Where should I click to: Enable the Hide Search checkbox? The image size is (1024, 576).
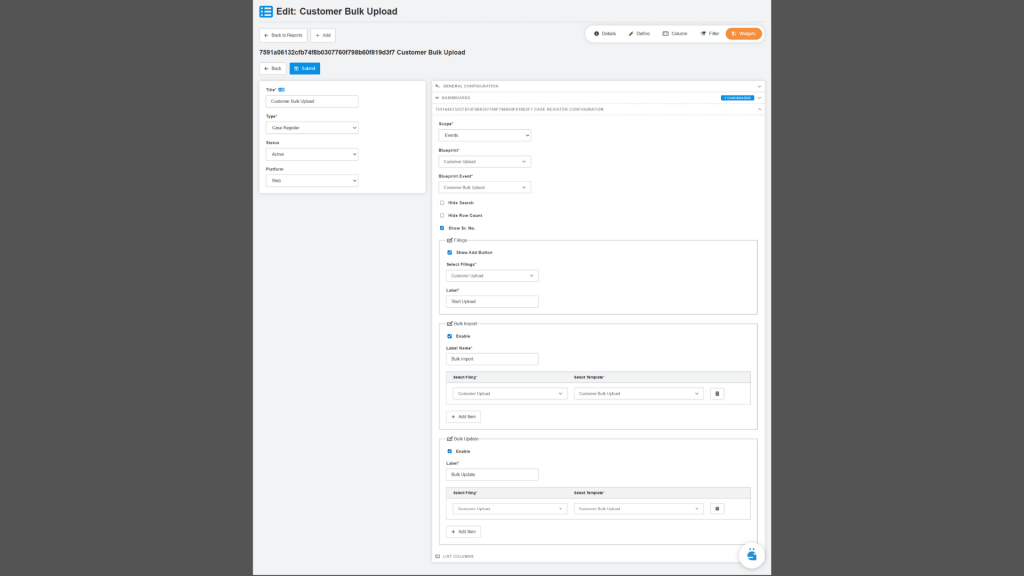pos(442,203)
